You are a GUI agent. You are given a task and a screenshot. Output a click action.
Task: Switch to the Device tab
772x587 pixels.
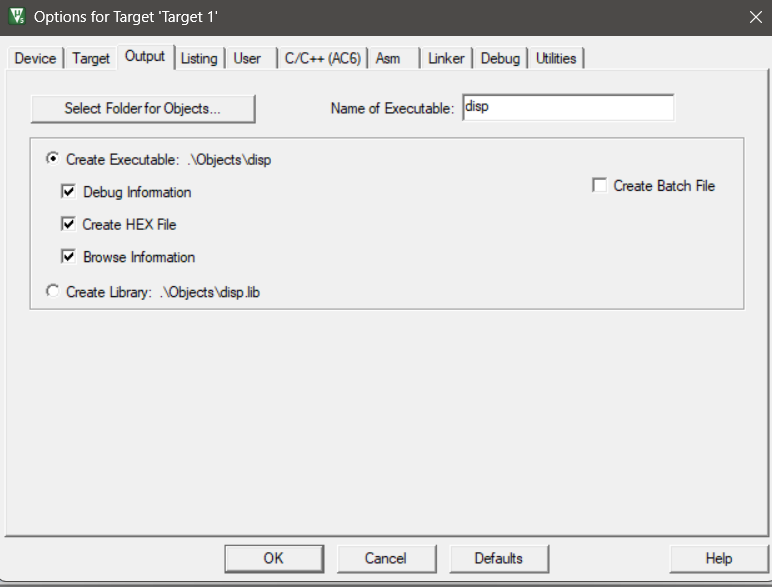point(35,59)
